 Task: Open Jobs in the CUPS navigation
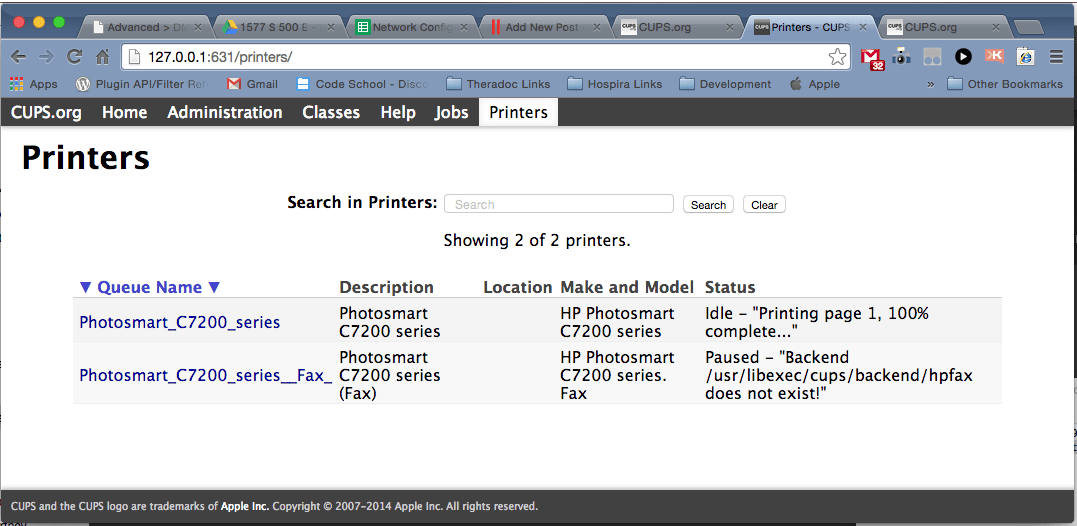pyautogui.click(x=451, y=113)
